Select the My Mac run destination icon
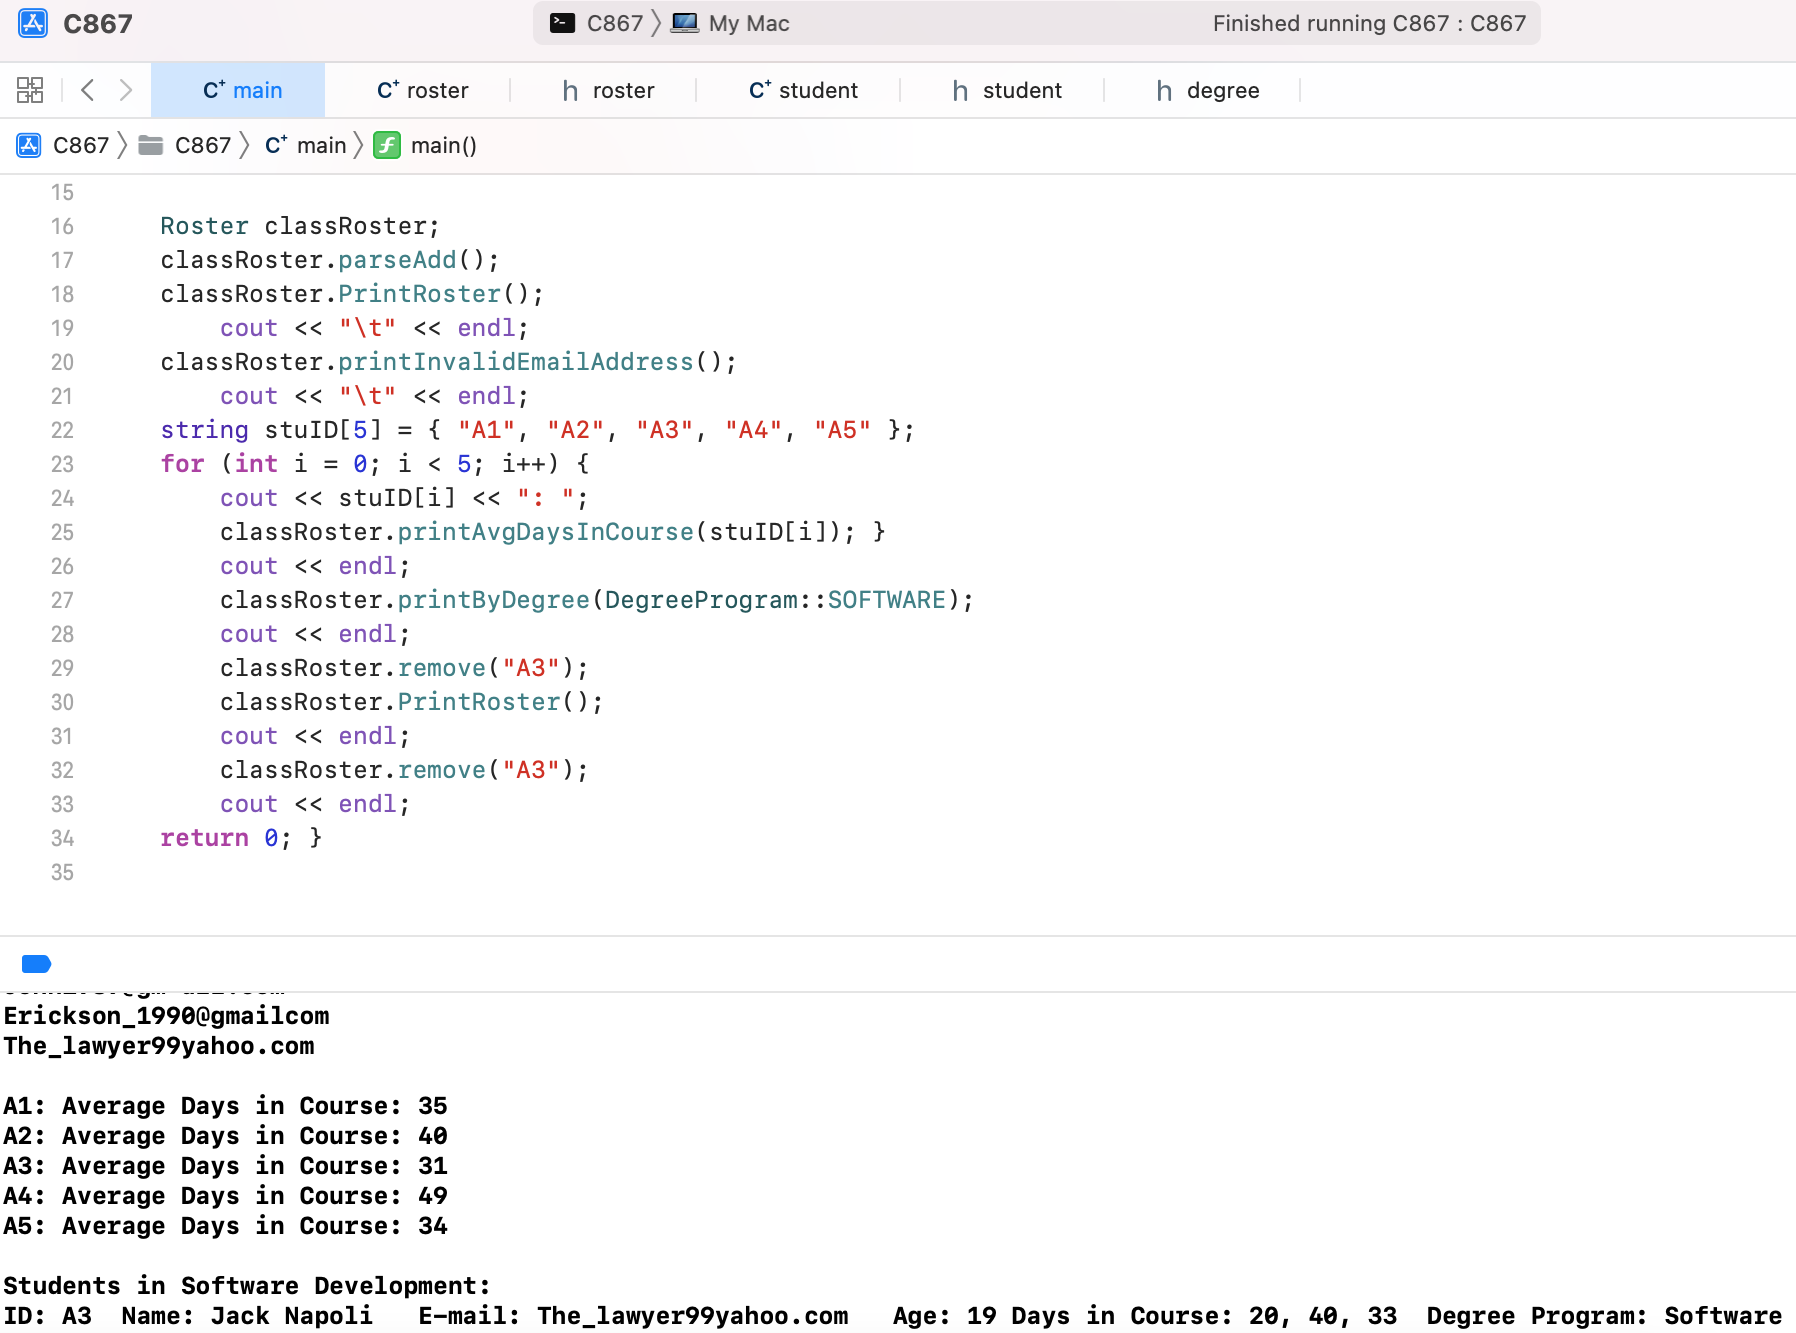 [686, 22]
